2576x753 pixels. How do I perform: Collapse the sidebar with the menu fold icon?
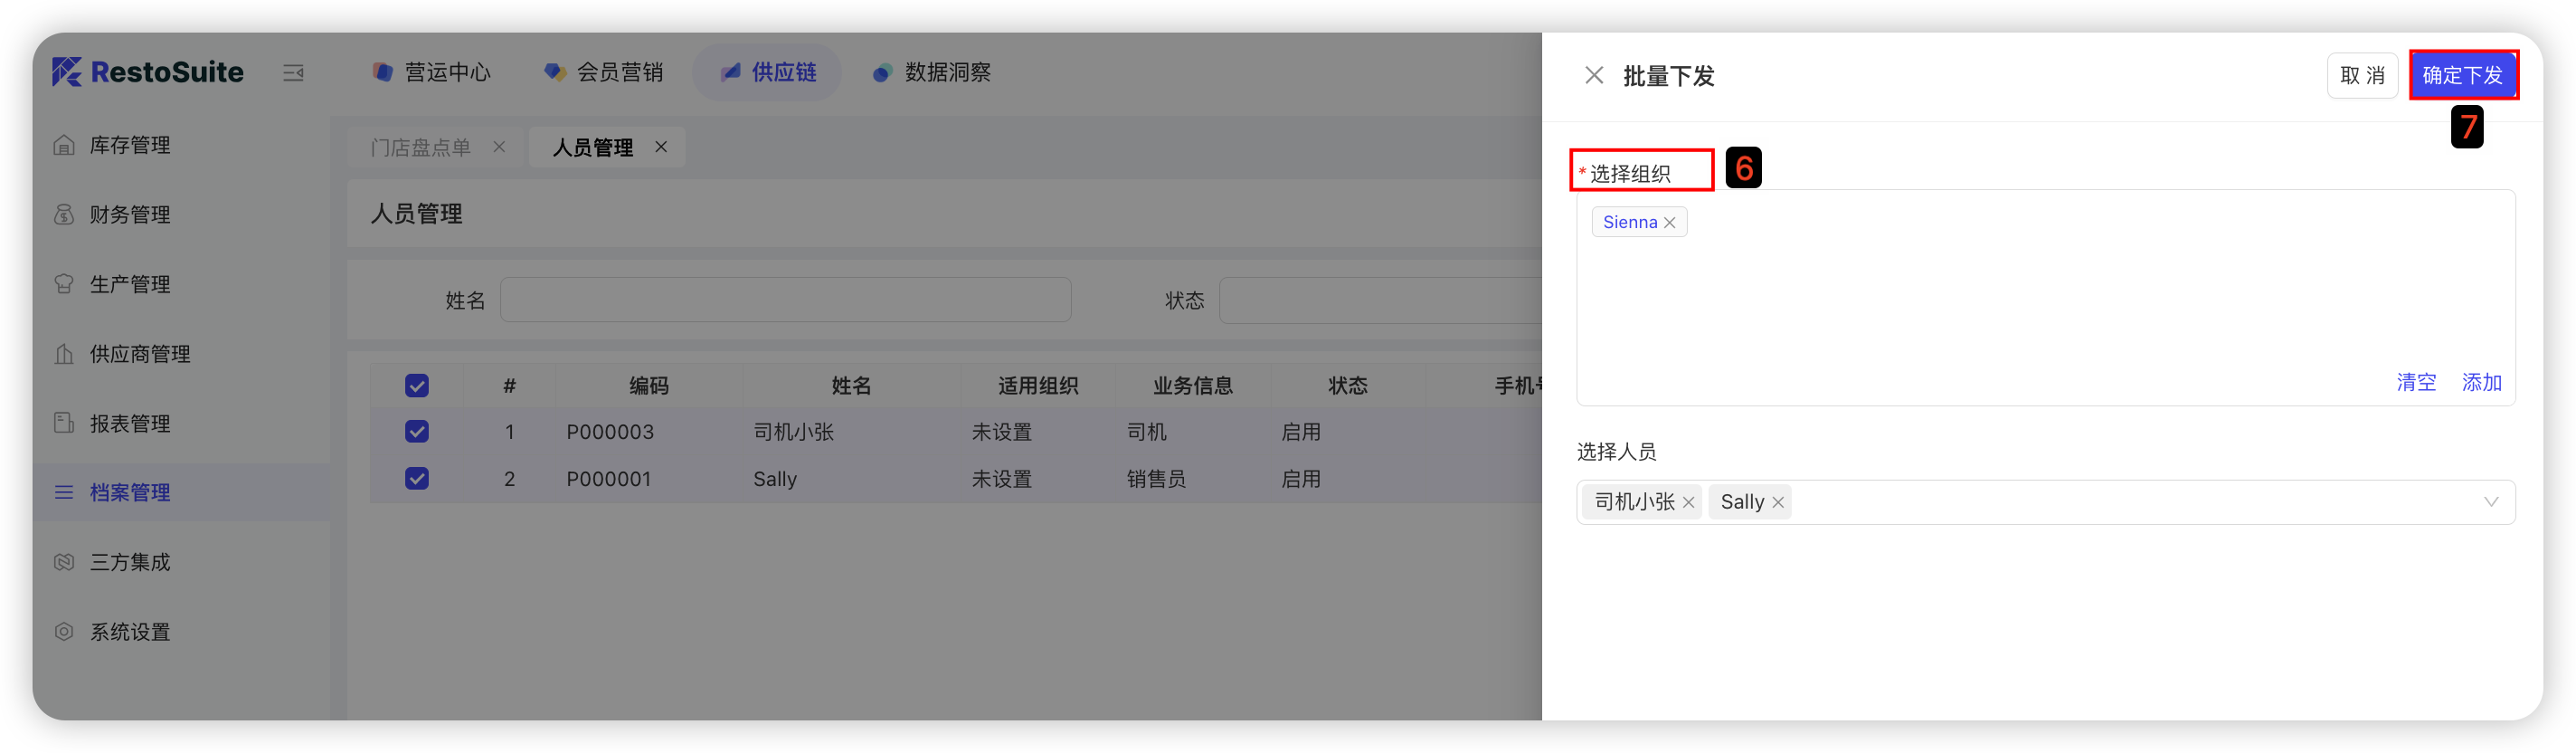pyautogui.click(x=293, y=73)
